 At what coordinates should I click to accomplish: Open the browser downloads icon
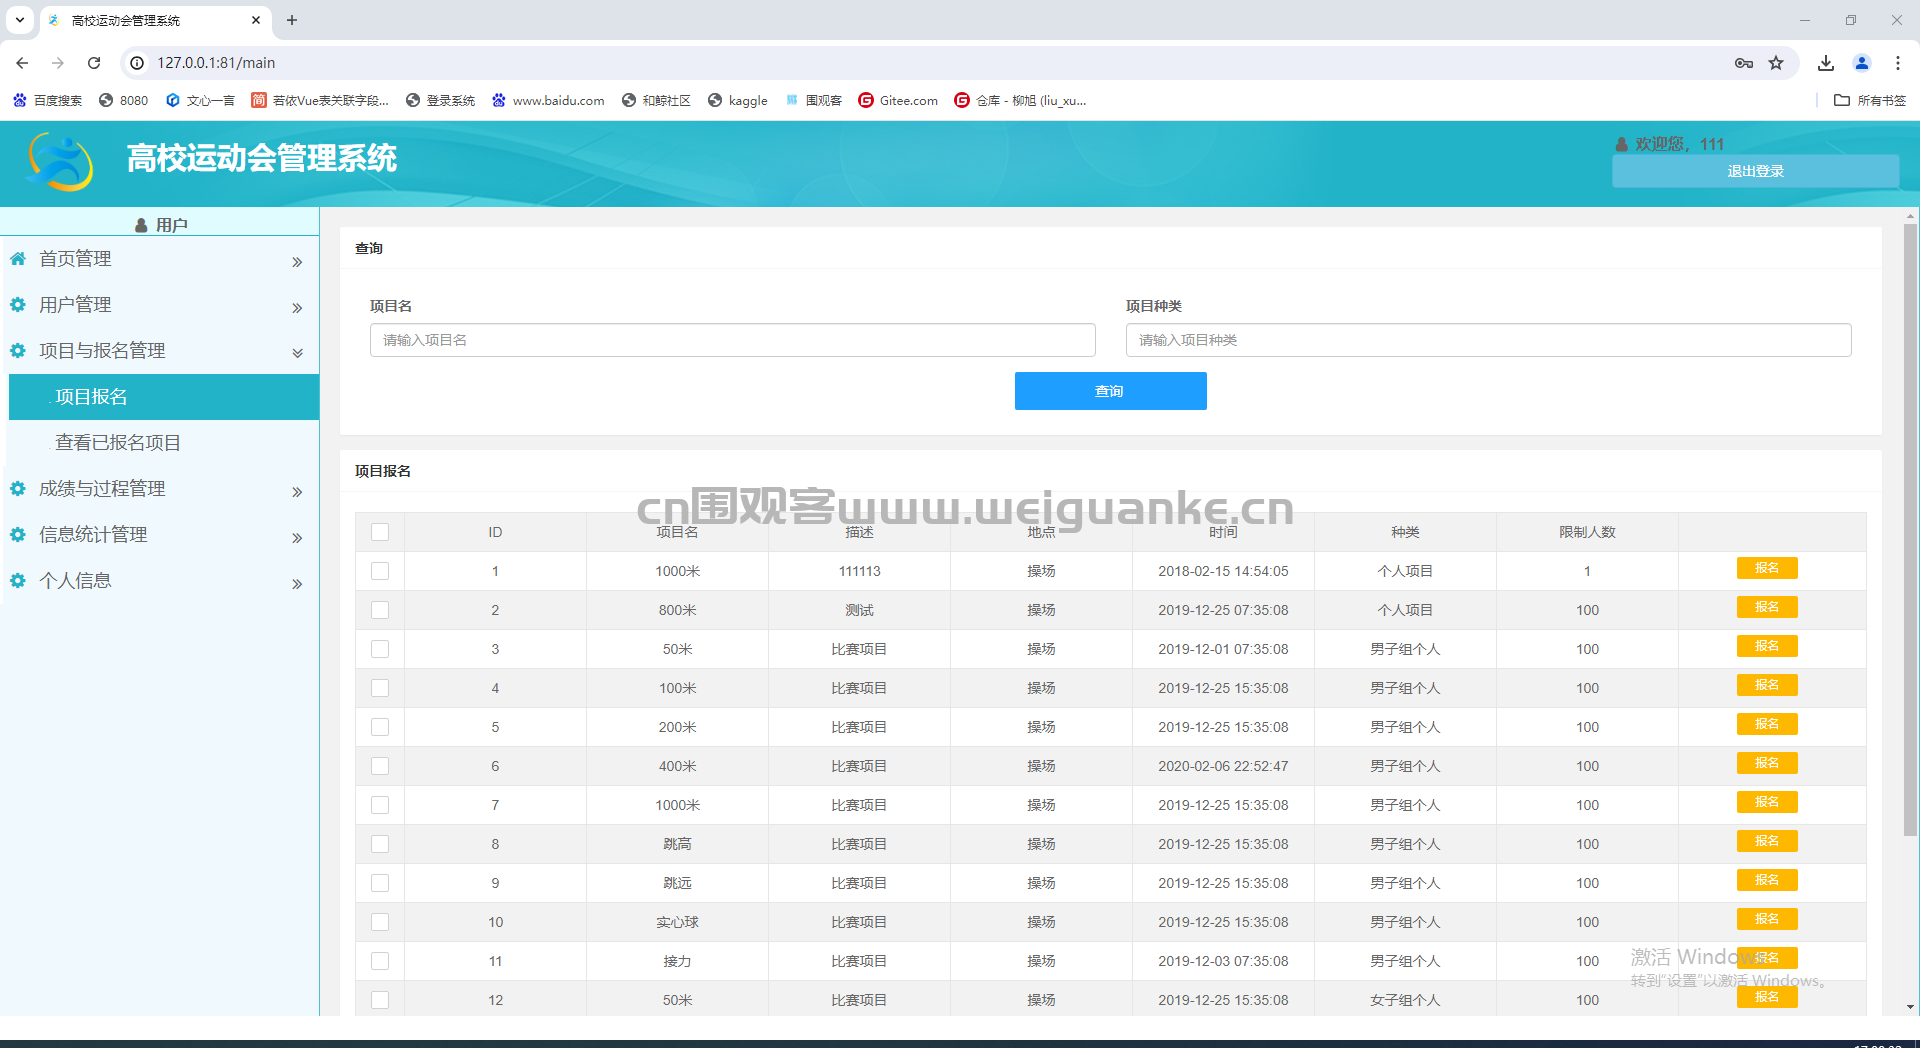[1826, 62]
